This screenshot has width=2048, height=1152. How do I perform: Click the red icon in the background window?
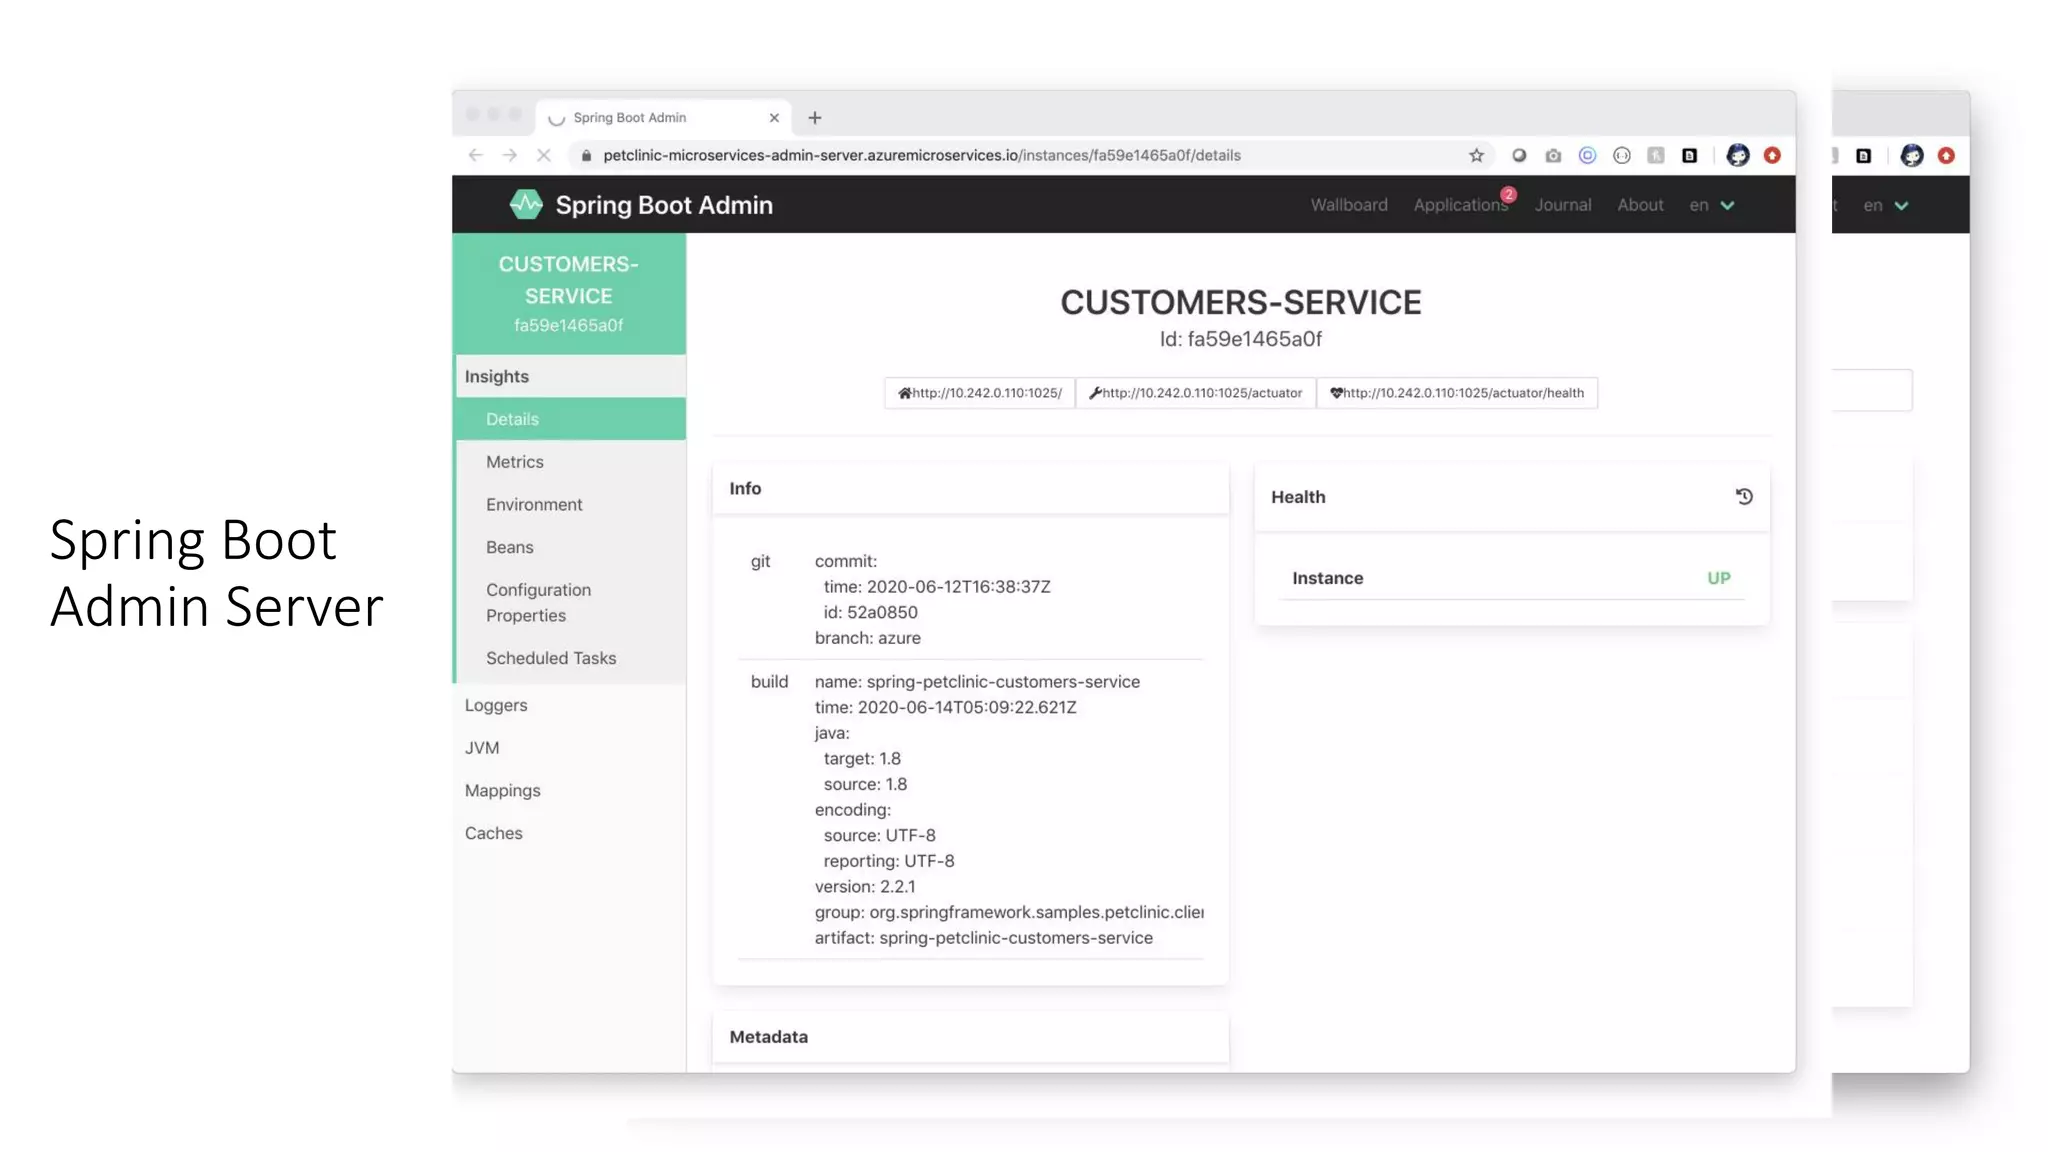point(1946,155)
